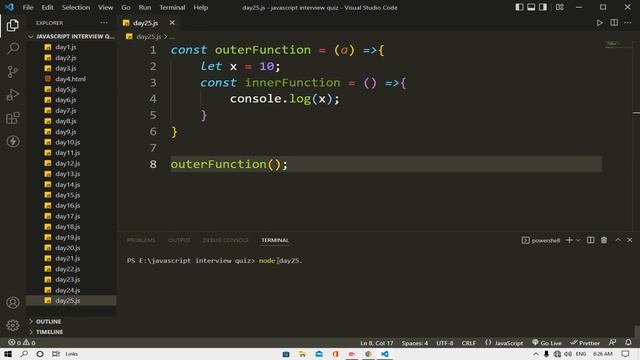Split the editor to the right
Viewport: 640px width, 360px height.
614,23
